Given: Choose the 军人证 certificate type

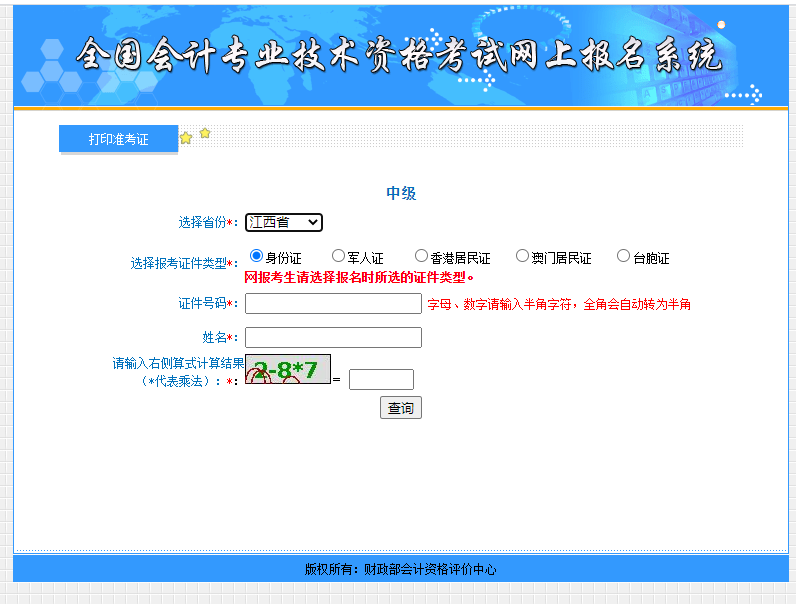Looking at the screenshot, I should (x=338, y=256).
